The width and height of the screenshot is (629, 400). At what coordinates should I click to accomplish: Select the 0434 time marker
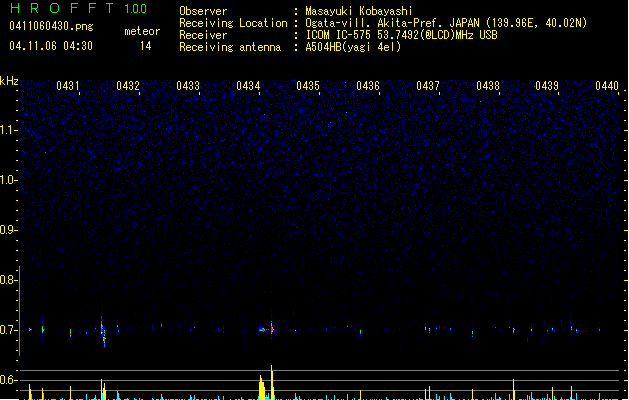[x=248, y=87]
